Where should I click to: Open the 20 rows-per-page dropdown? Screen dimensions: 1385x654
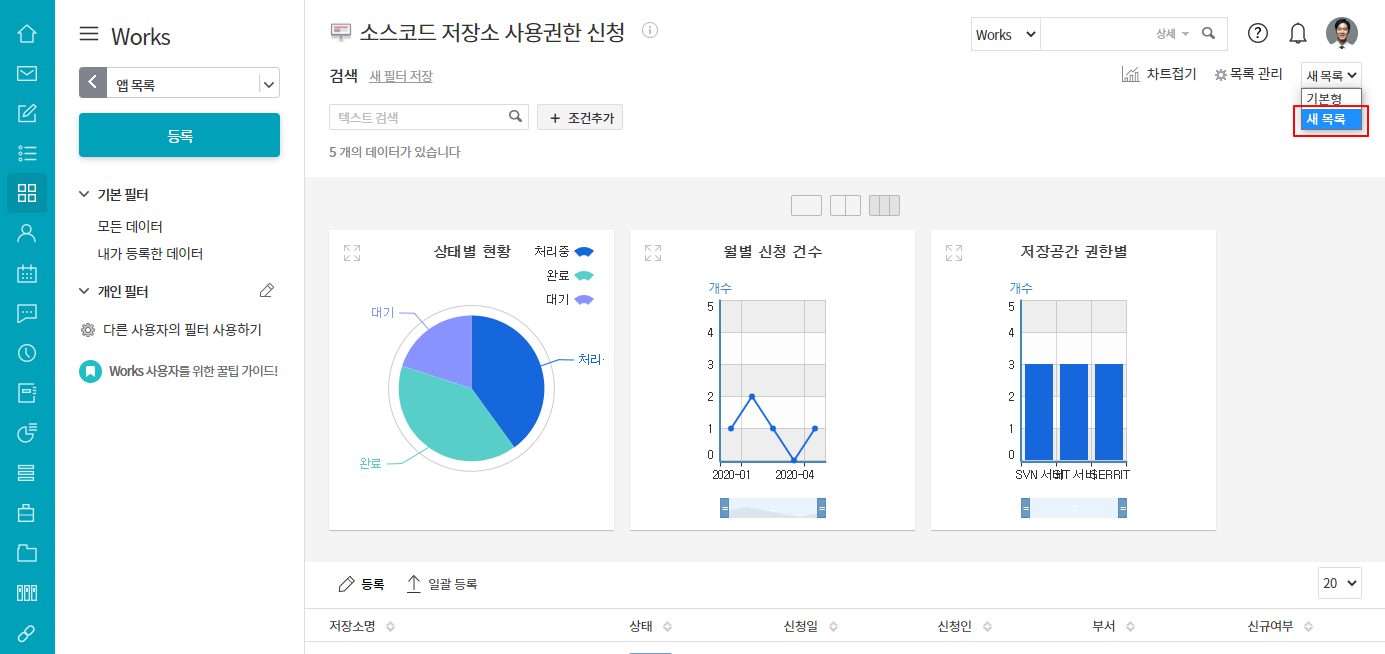tap(1340, 583)
